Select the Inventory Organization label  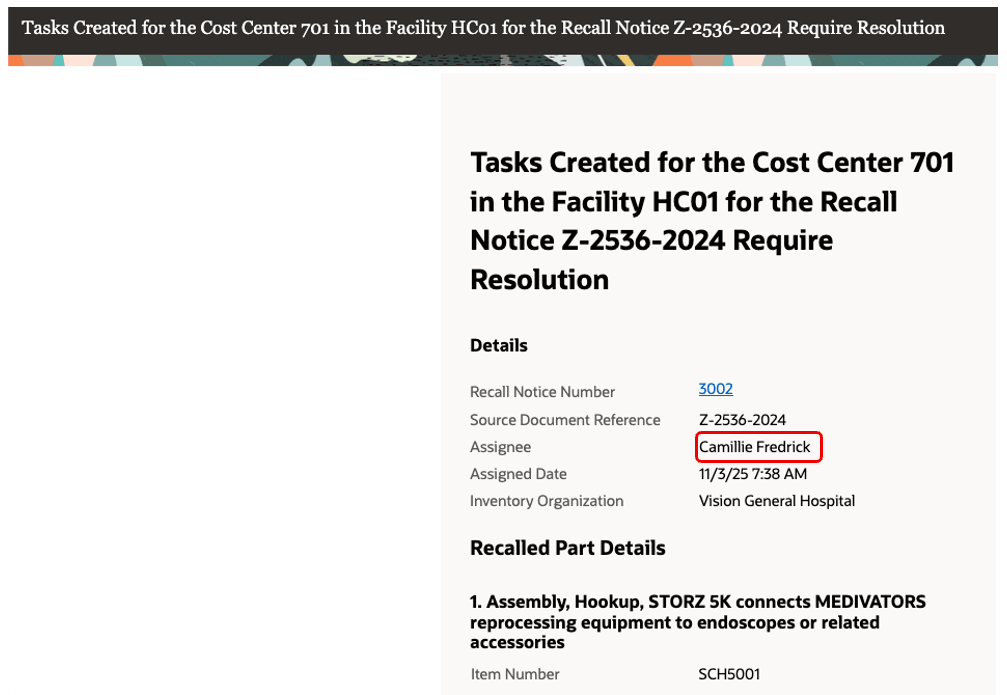click(546, 500)
